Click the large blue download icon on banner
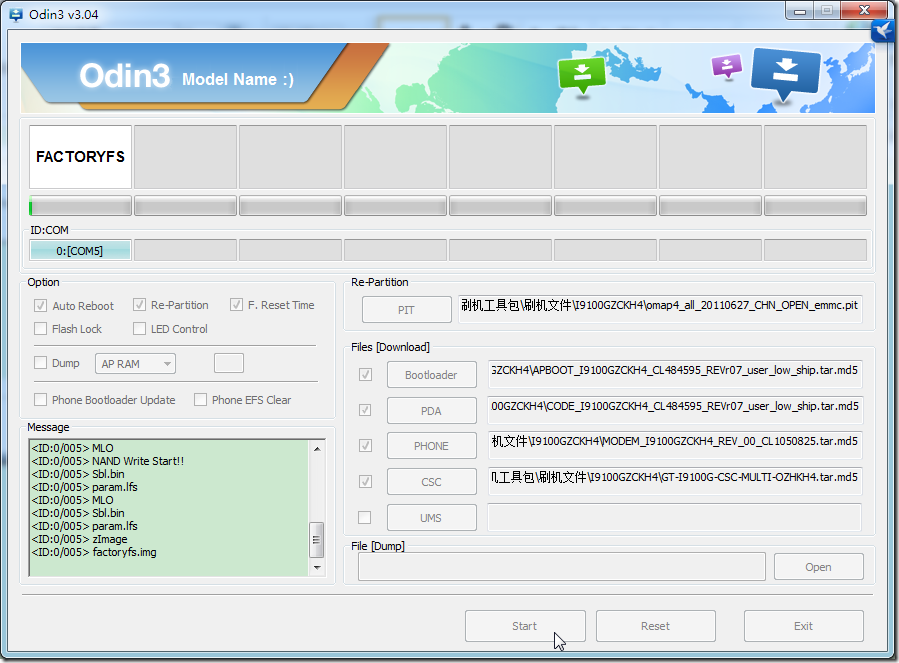 pos(785,73)
